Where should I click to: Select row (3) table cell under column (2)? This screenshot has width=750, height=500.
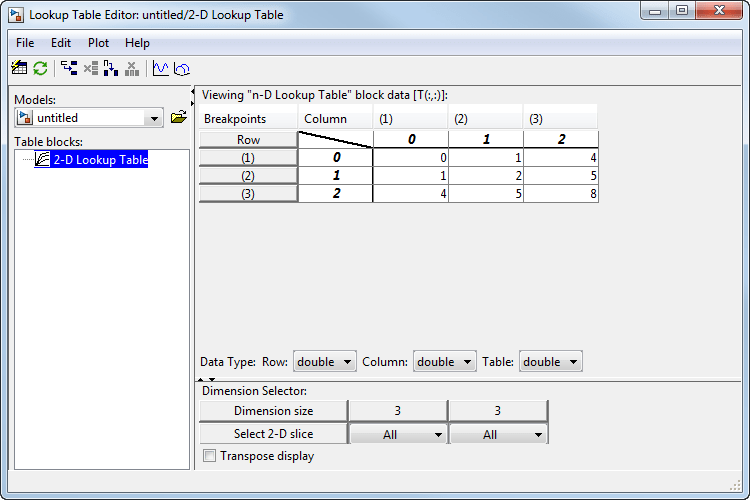486,194
